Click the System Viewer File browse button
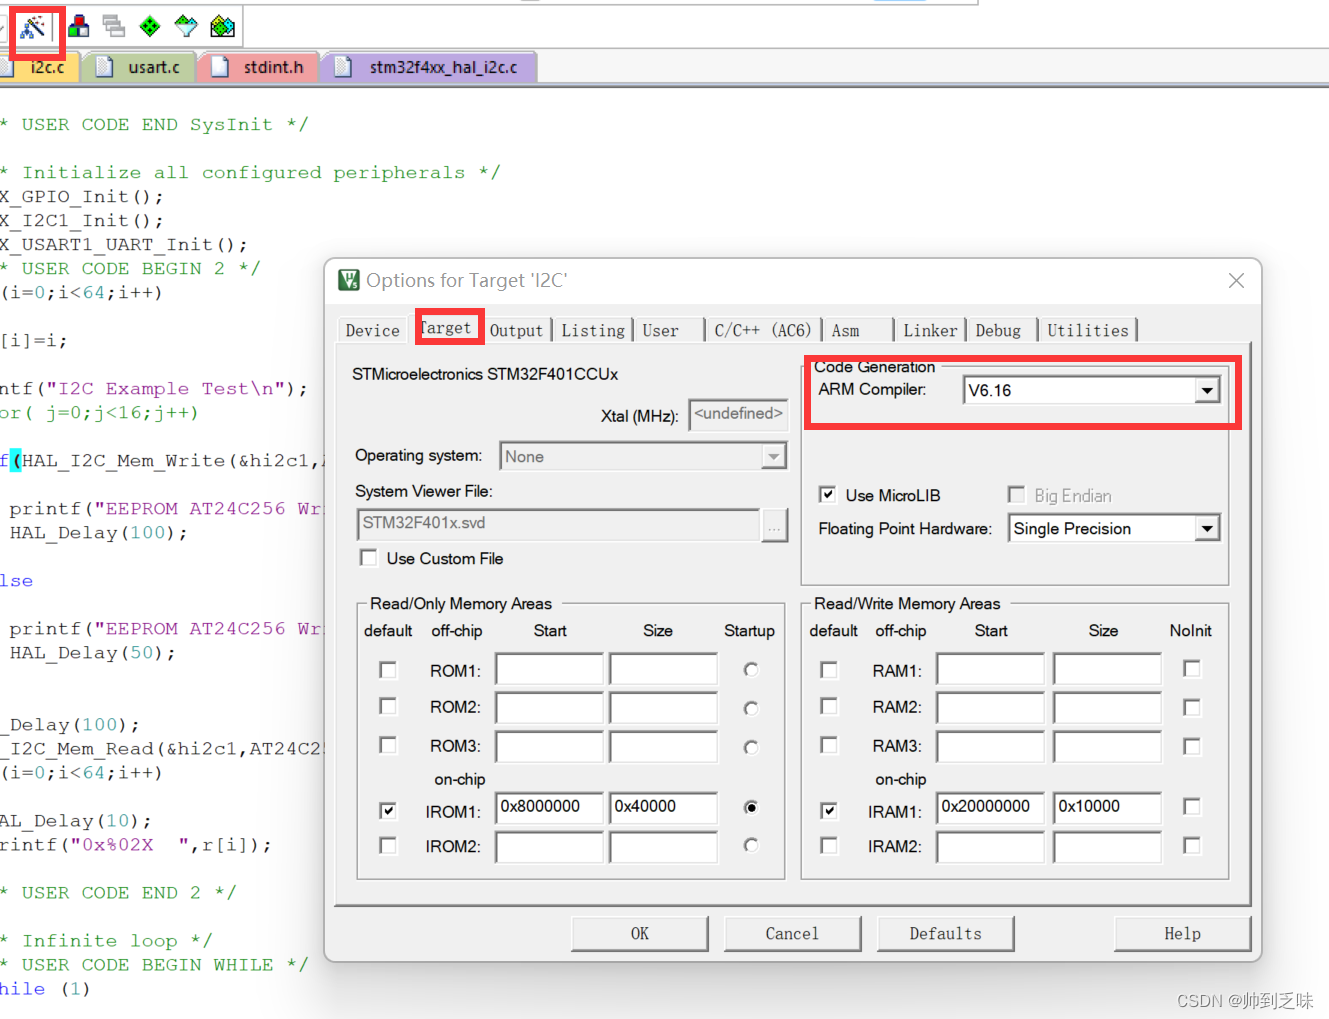The width and height of the screenshot is (1329, 1019). pyautogui.click(x=774, y=524)
